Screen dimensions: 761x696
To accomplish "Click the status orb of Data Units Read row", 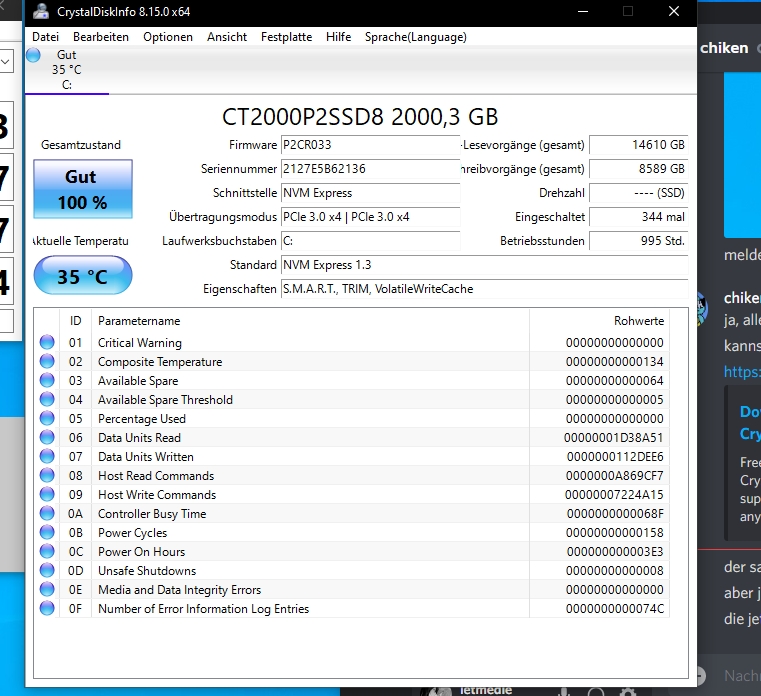I will coord(47,437).
